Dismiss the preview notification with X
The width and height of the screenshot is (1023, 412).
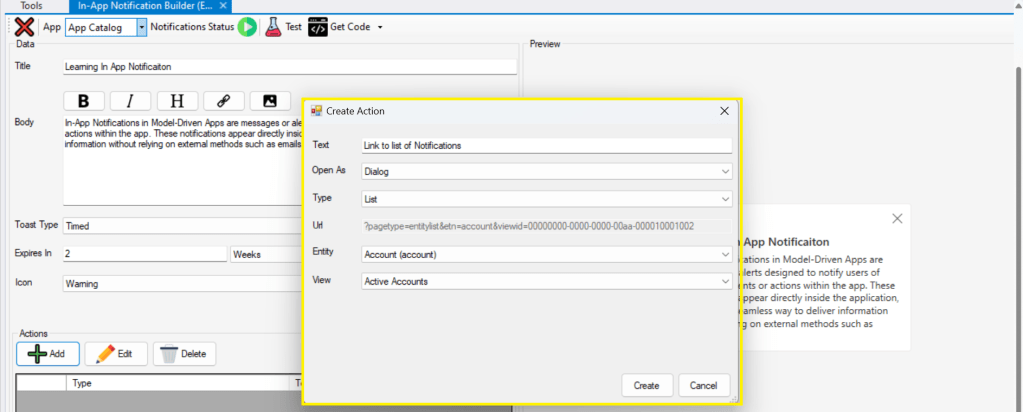click(x=897, y=218)
